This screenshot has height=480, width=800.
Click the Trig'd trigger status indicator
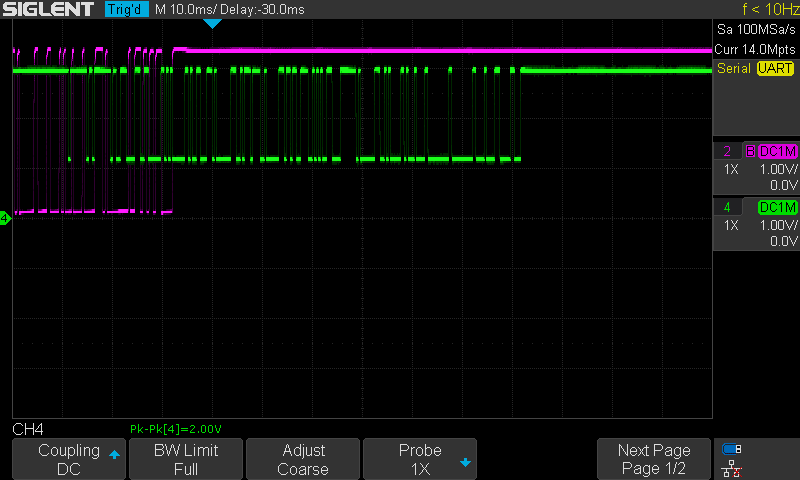pos(126,9)
